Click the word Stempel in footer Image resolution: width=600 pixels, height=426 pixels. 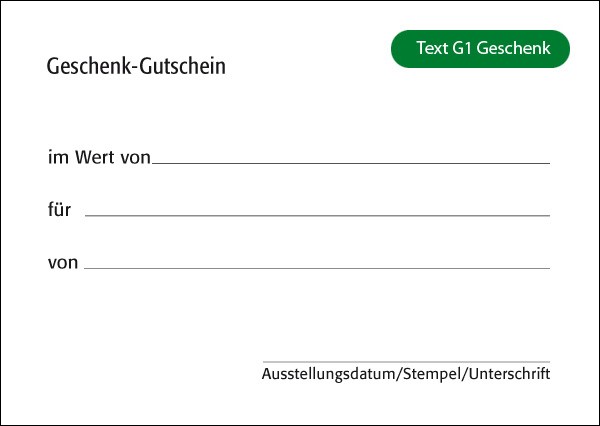pos(432,374)
